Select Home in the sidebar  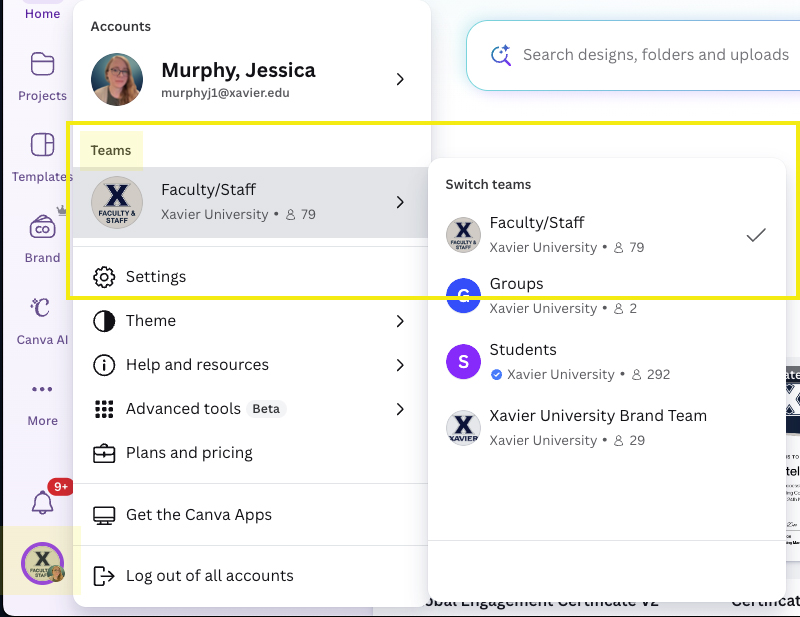[41, 14]
